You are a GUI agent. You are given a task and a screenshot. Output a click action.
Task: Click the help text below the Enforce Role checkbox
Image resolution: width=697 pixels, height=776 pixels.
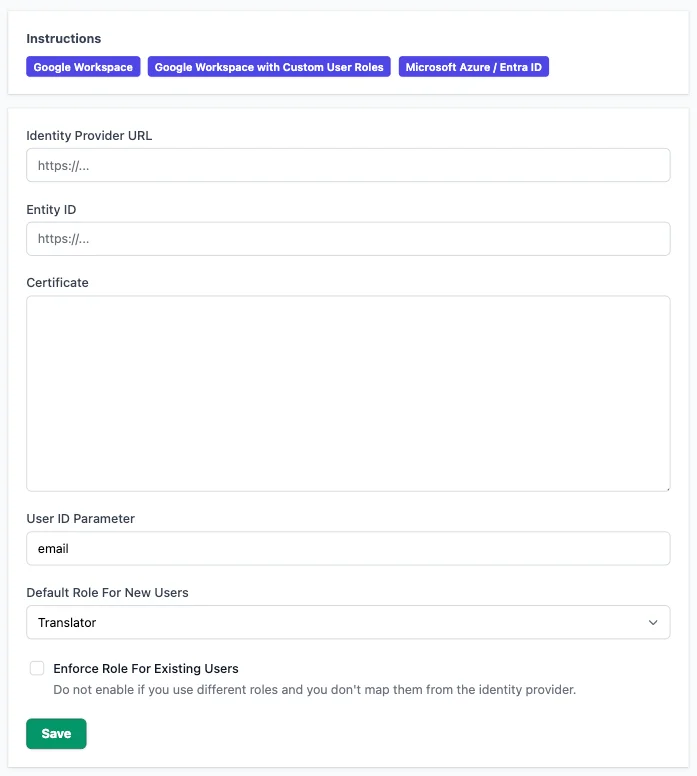click(x=315, y=690)
